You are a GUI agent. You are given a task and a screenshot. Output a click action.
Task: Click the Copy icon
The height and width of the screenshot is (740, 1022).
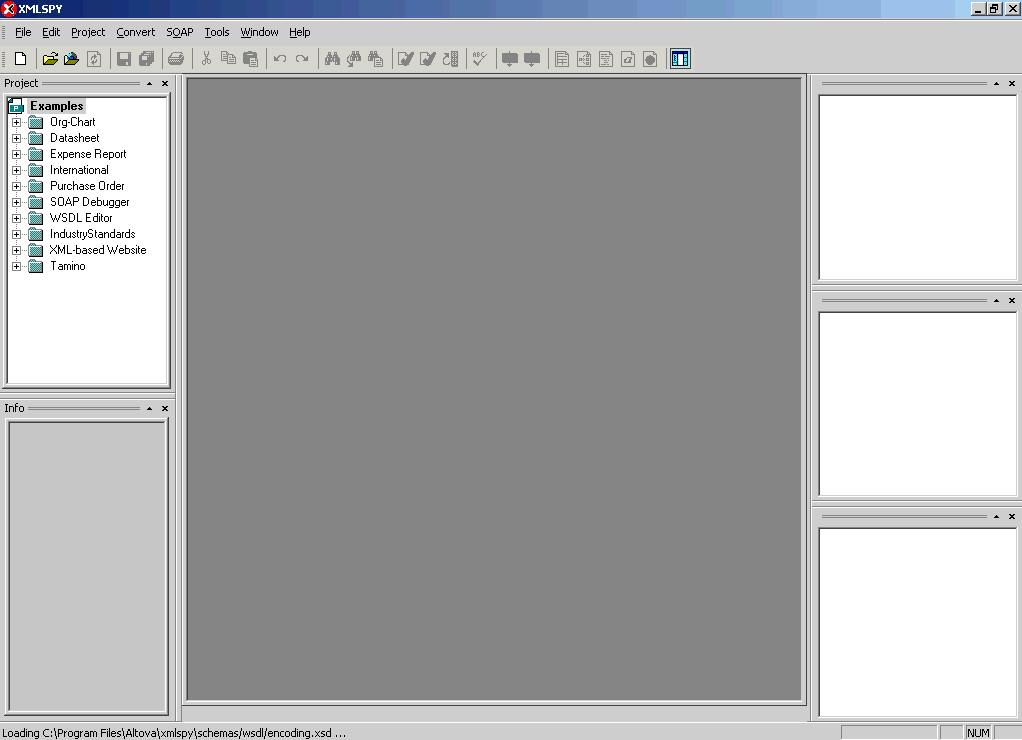[x=228, y=59]
